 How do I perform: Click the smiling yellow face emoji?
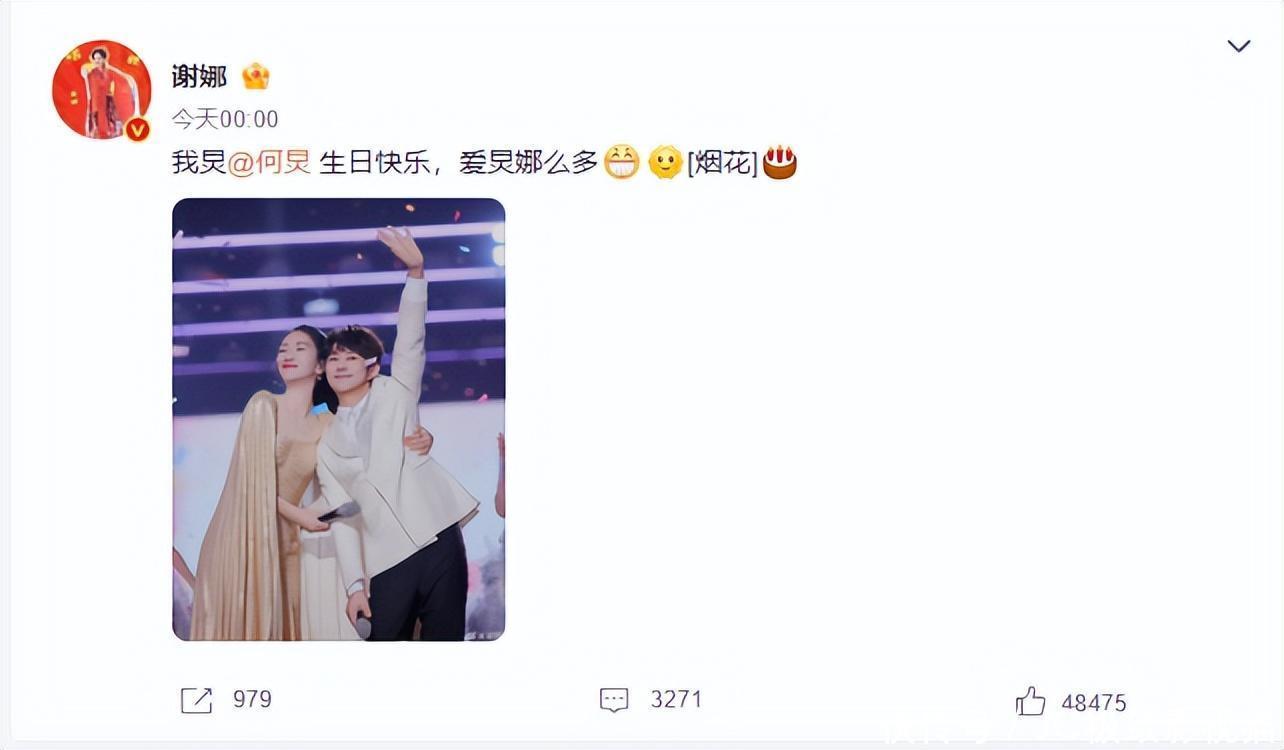[665, 162]
